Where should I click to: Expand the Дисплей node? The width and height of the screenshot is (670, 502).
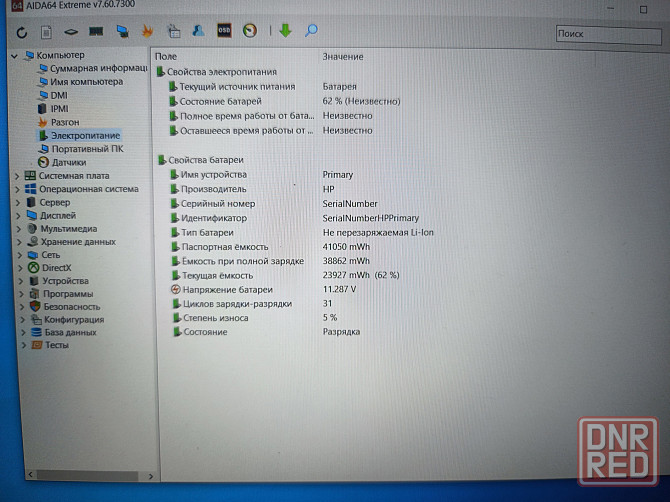coord(19,216)
